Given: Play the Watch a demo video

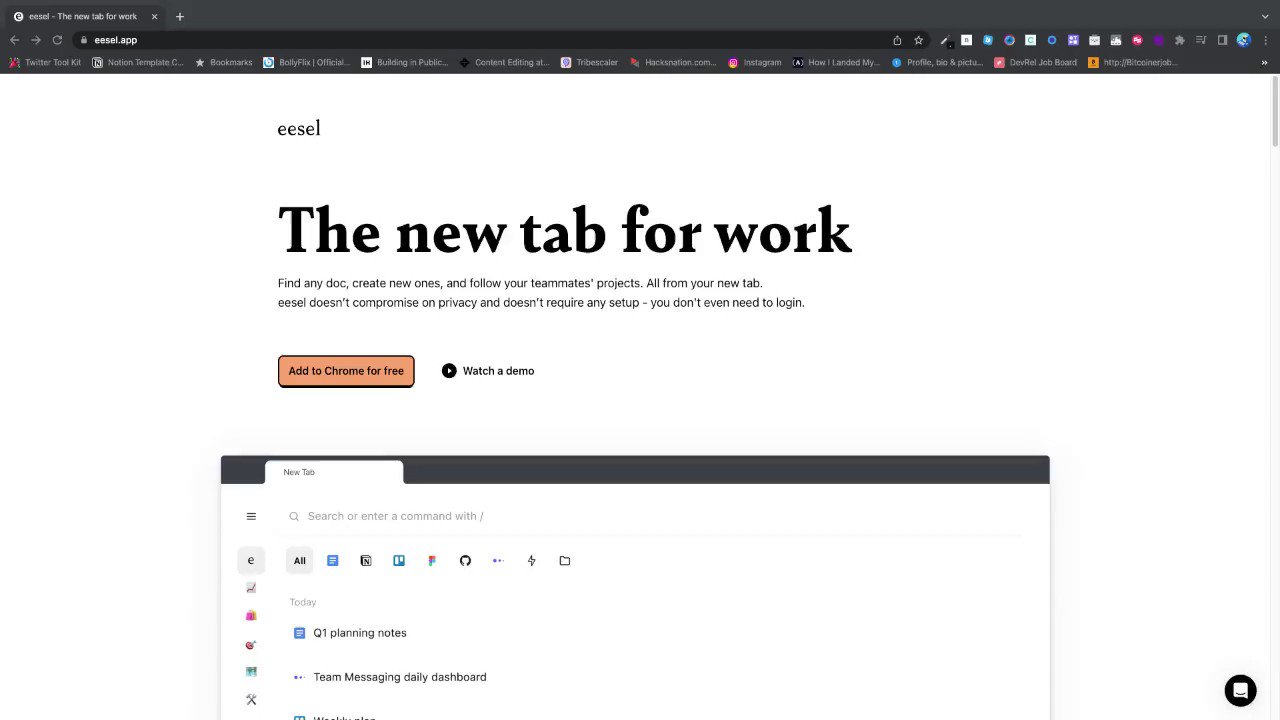Looking at the screenshot, I should pos(488,371).
